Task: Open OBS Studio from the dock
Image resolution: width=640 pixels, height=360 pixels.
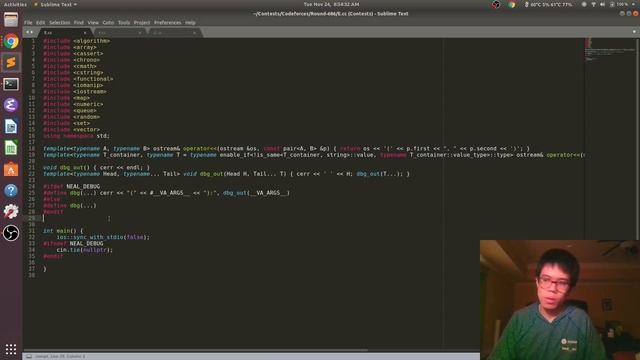Action: point(11,233)
